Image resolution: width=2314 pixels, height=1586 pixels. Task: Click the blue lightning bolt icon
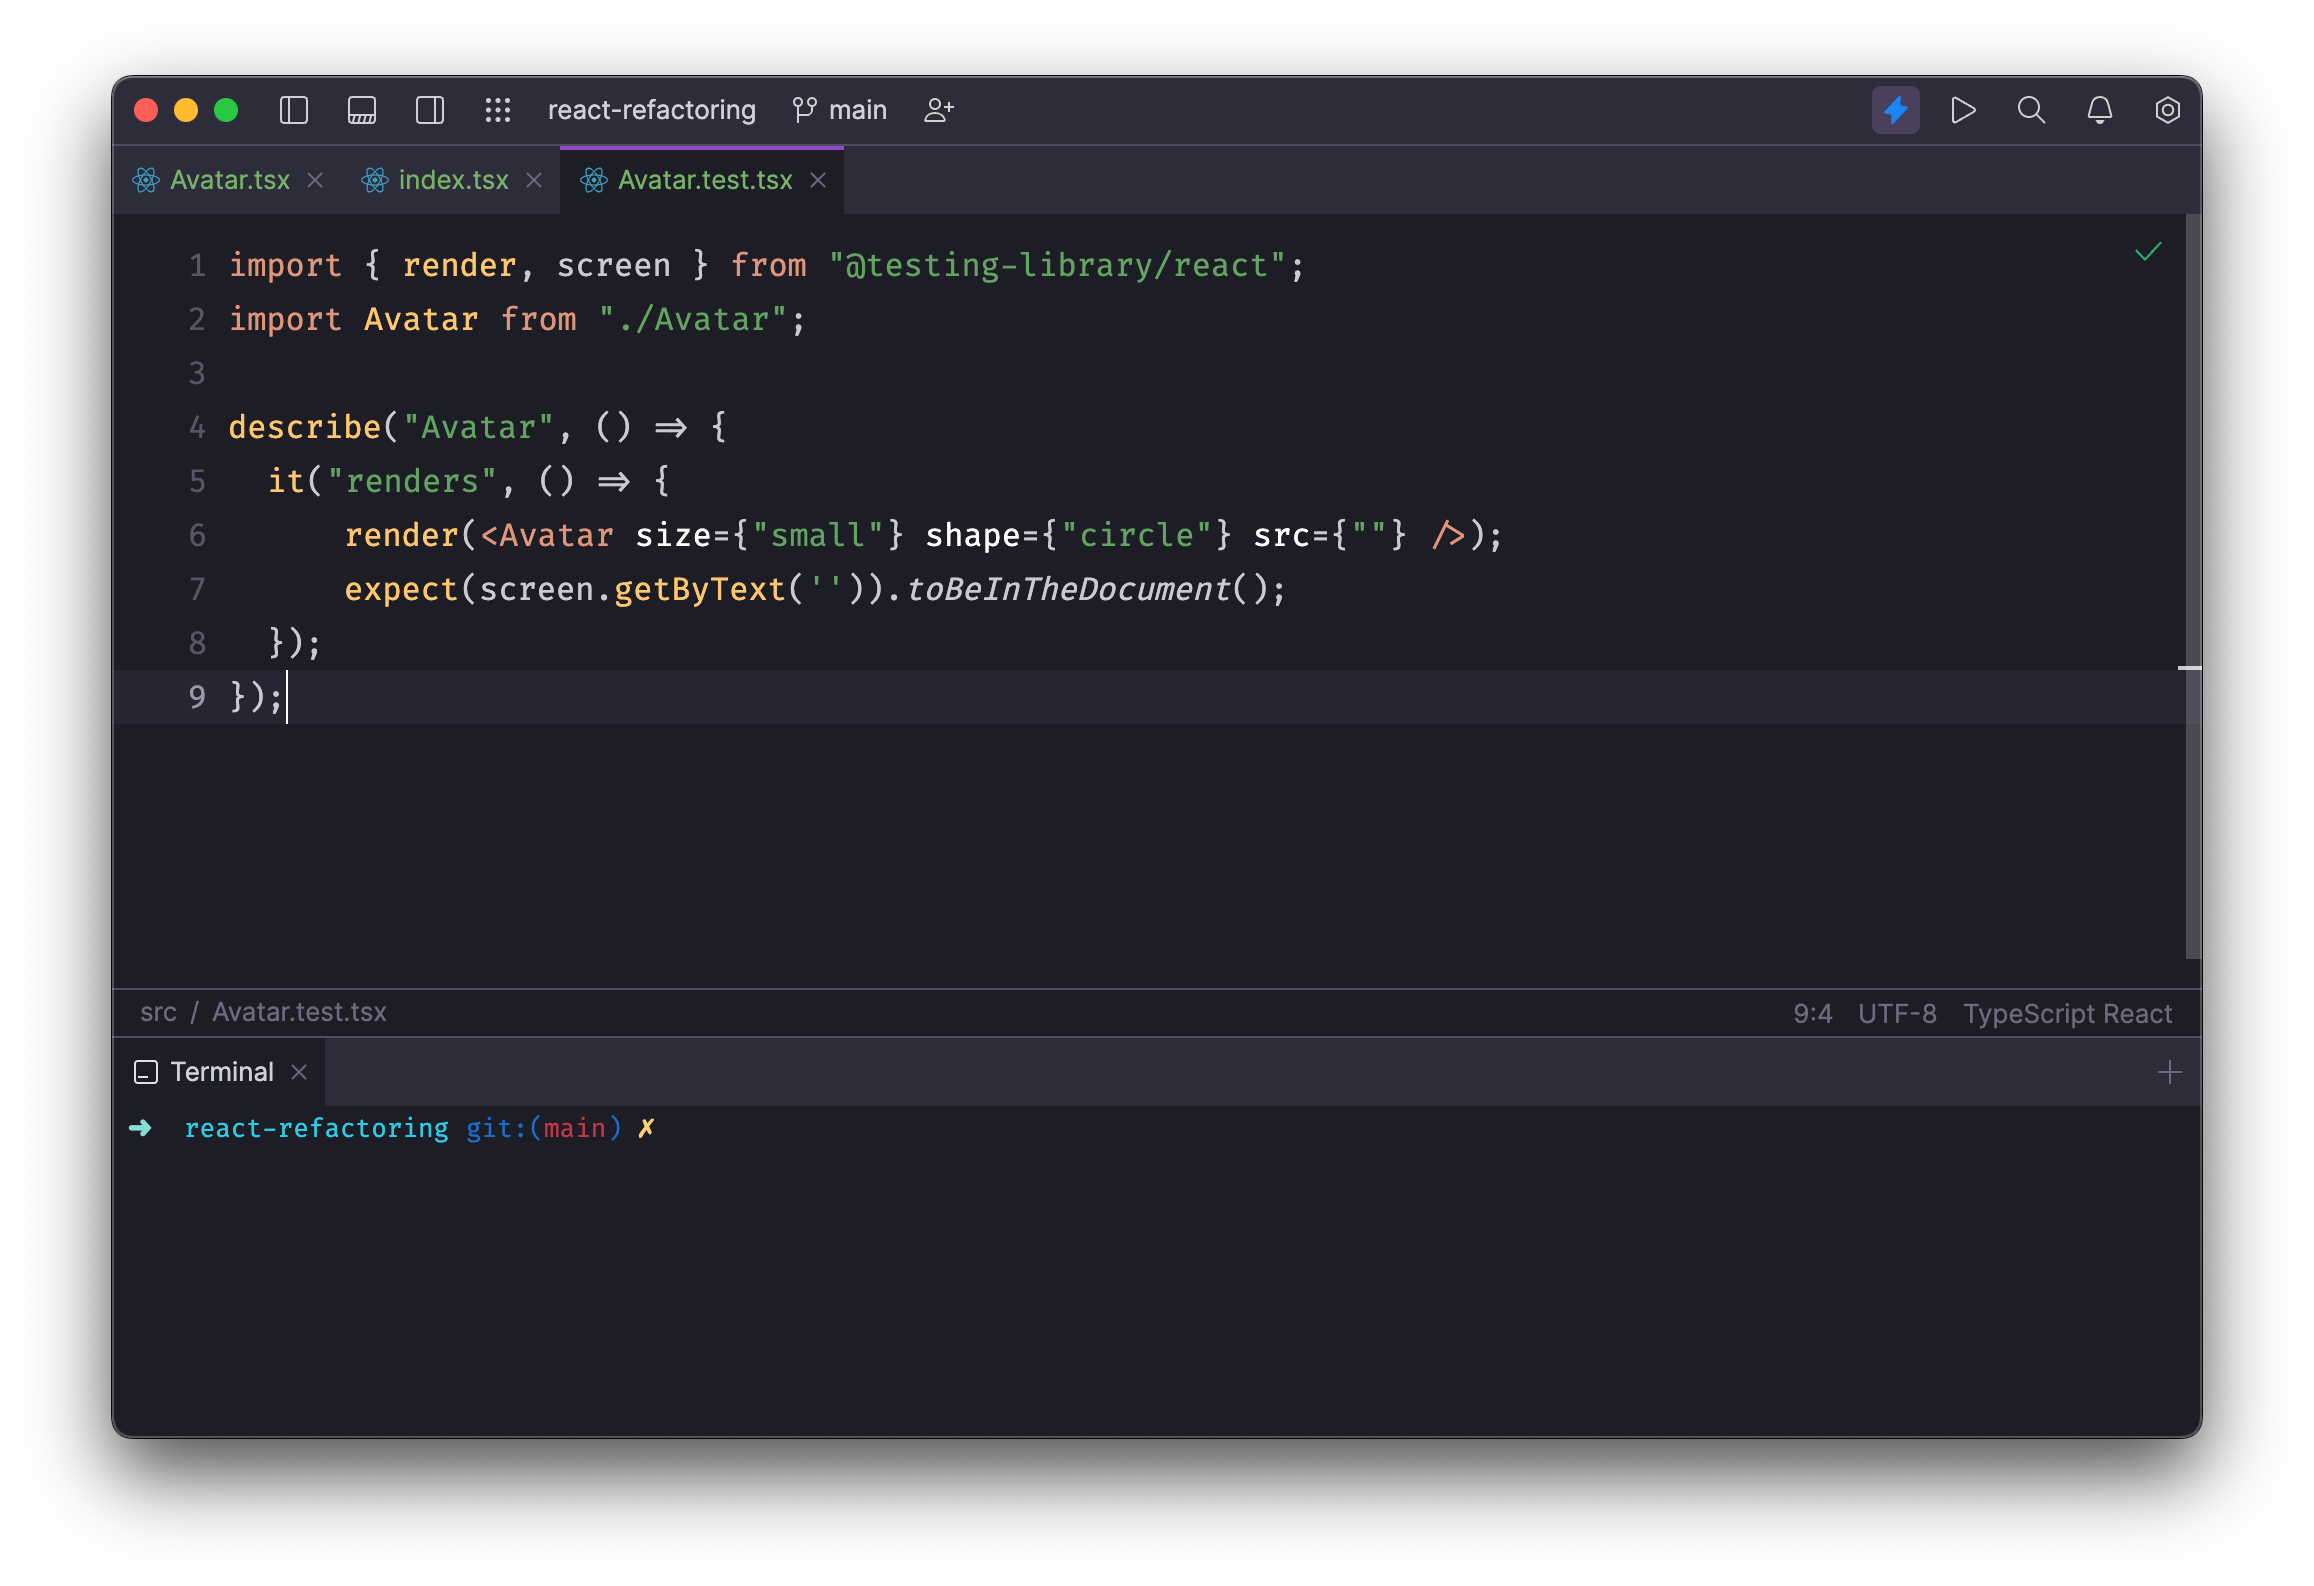[x=1895, y=110]
